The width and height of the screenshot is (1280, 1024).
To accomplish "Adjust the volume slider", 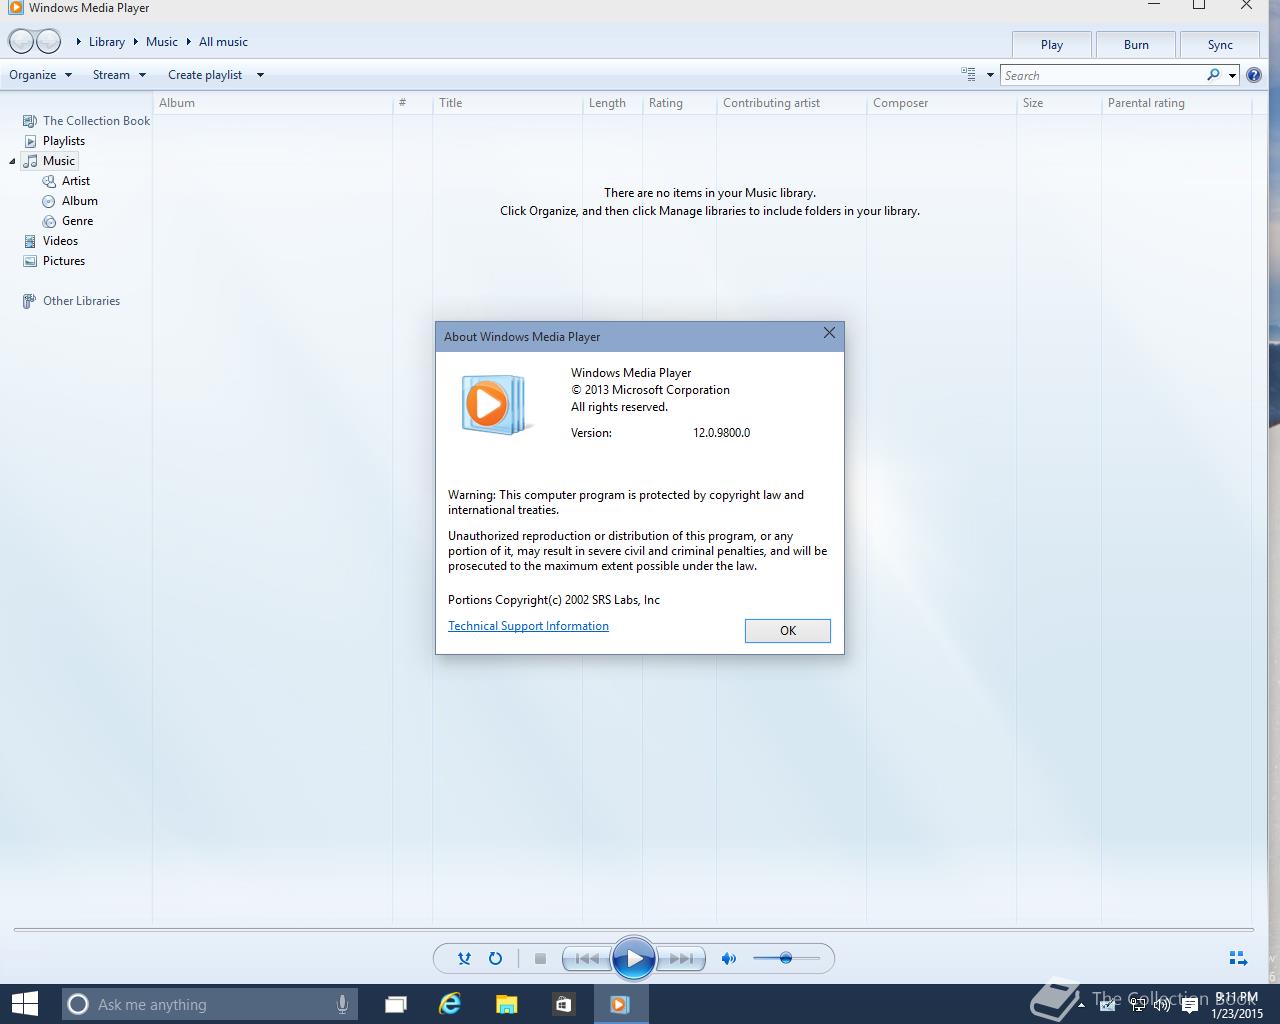I will [x=786, y=958].
